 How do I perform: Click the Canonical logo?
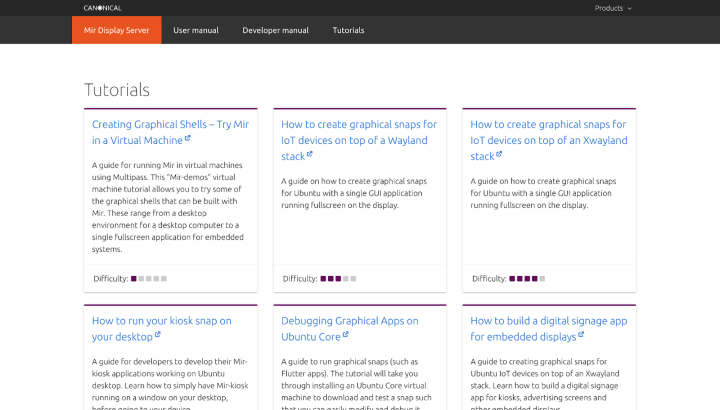[102, 8]
